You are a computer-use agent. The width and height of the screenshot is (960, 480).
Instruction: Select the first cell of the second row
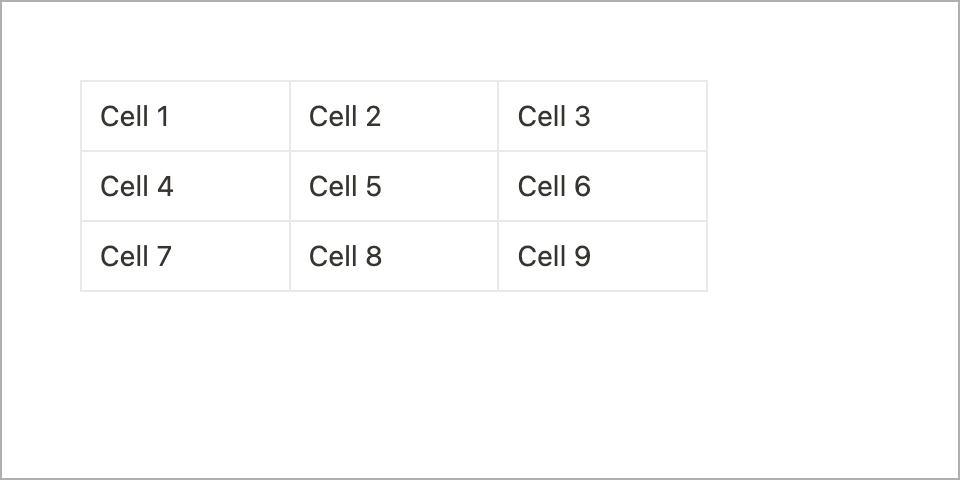point(185,186)
